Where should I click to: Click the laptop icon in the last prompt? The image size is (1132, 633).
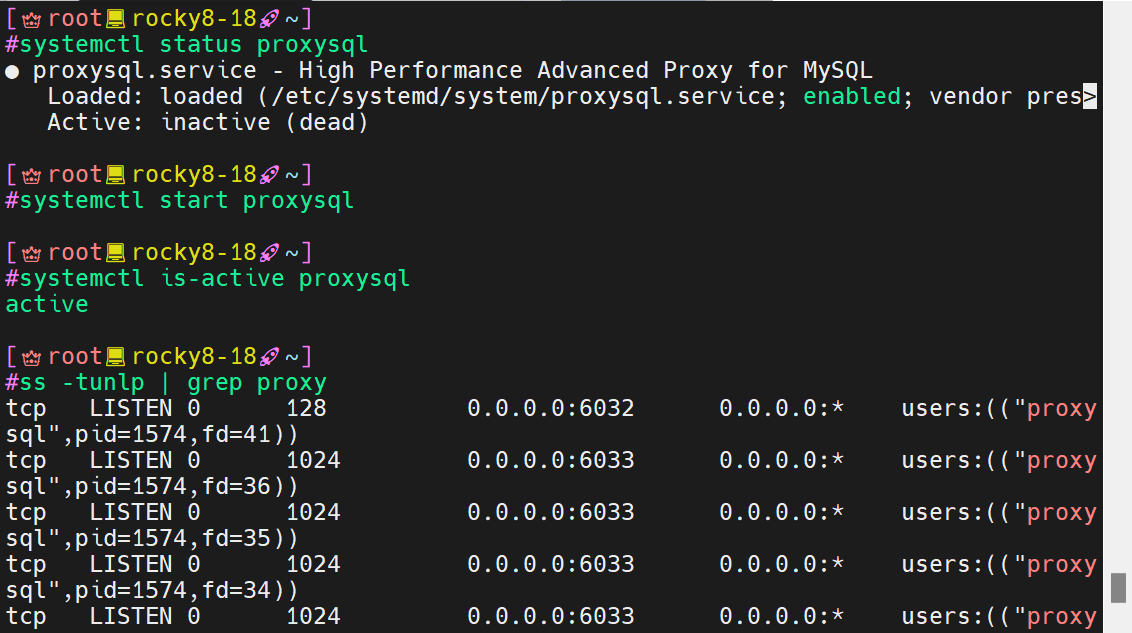click(116, 356)
